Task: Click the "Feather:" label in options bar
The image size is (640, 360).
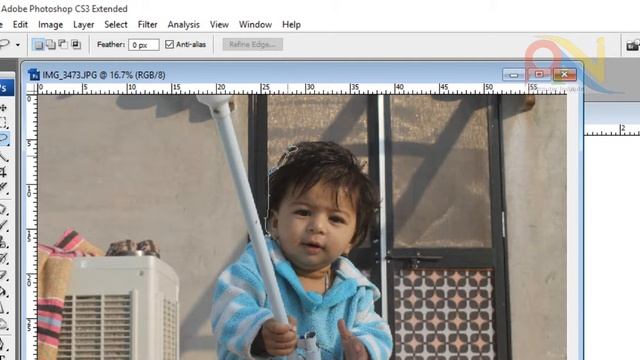Action: pyautogui.click(x=111, y=44)
